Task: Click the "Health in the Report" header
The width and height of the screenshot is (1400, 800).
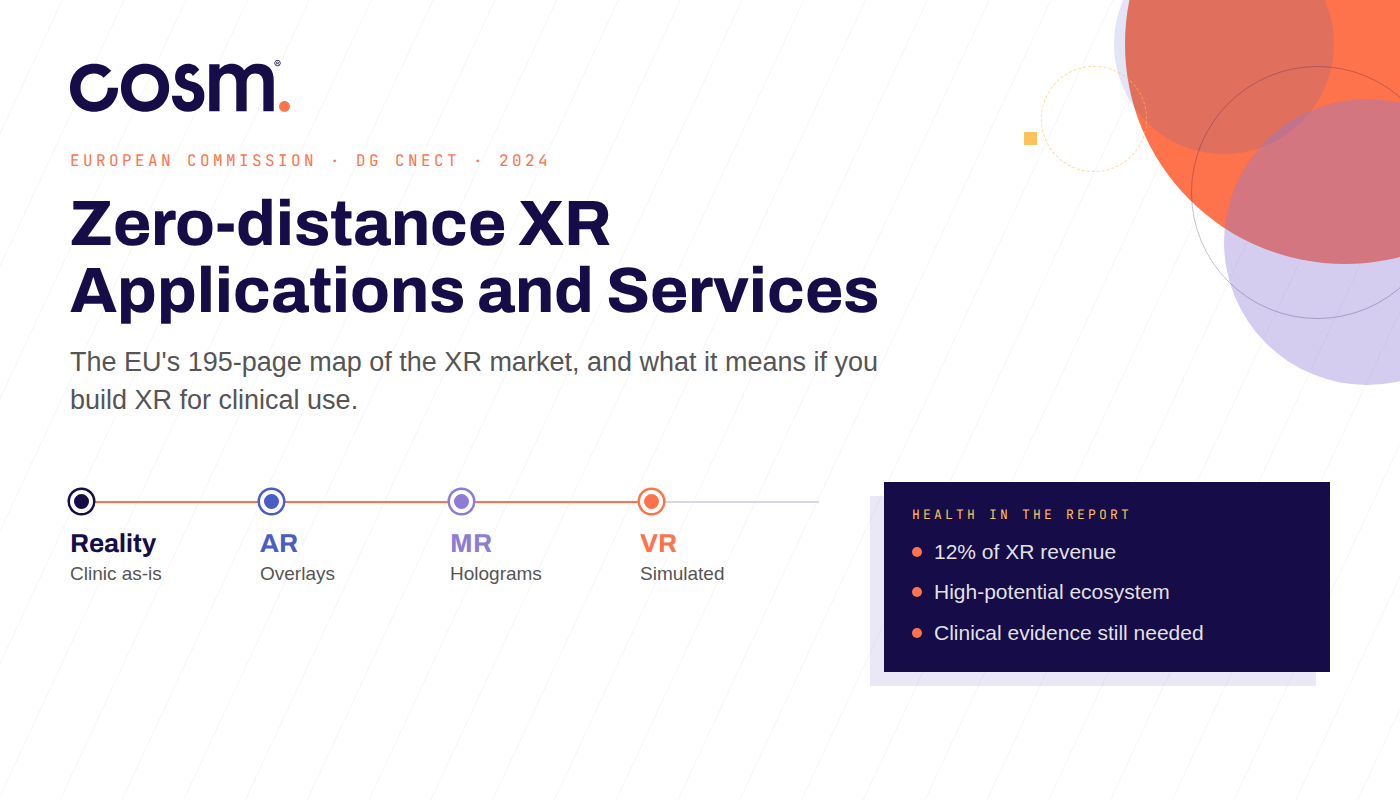Action: click(x=1021, y=515)
